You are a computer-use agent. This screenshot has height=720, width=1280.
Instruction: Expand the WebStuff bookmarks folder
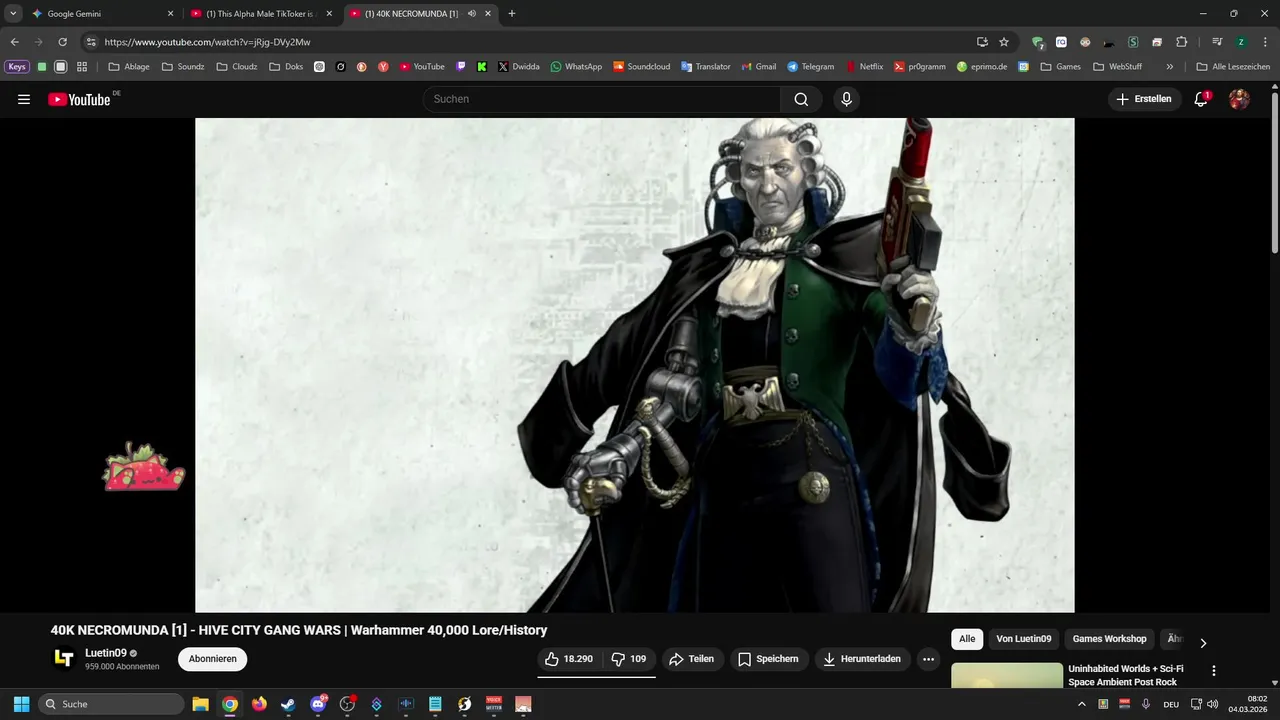(x=1117, y=67)
